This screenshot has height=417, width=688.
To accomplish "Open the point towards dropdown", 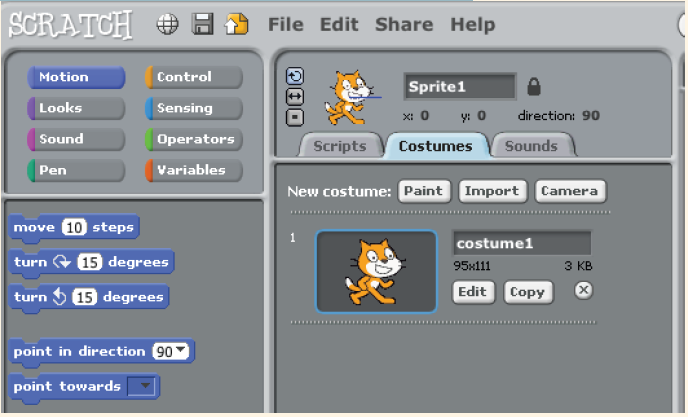I will tap(141, 386).
